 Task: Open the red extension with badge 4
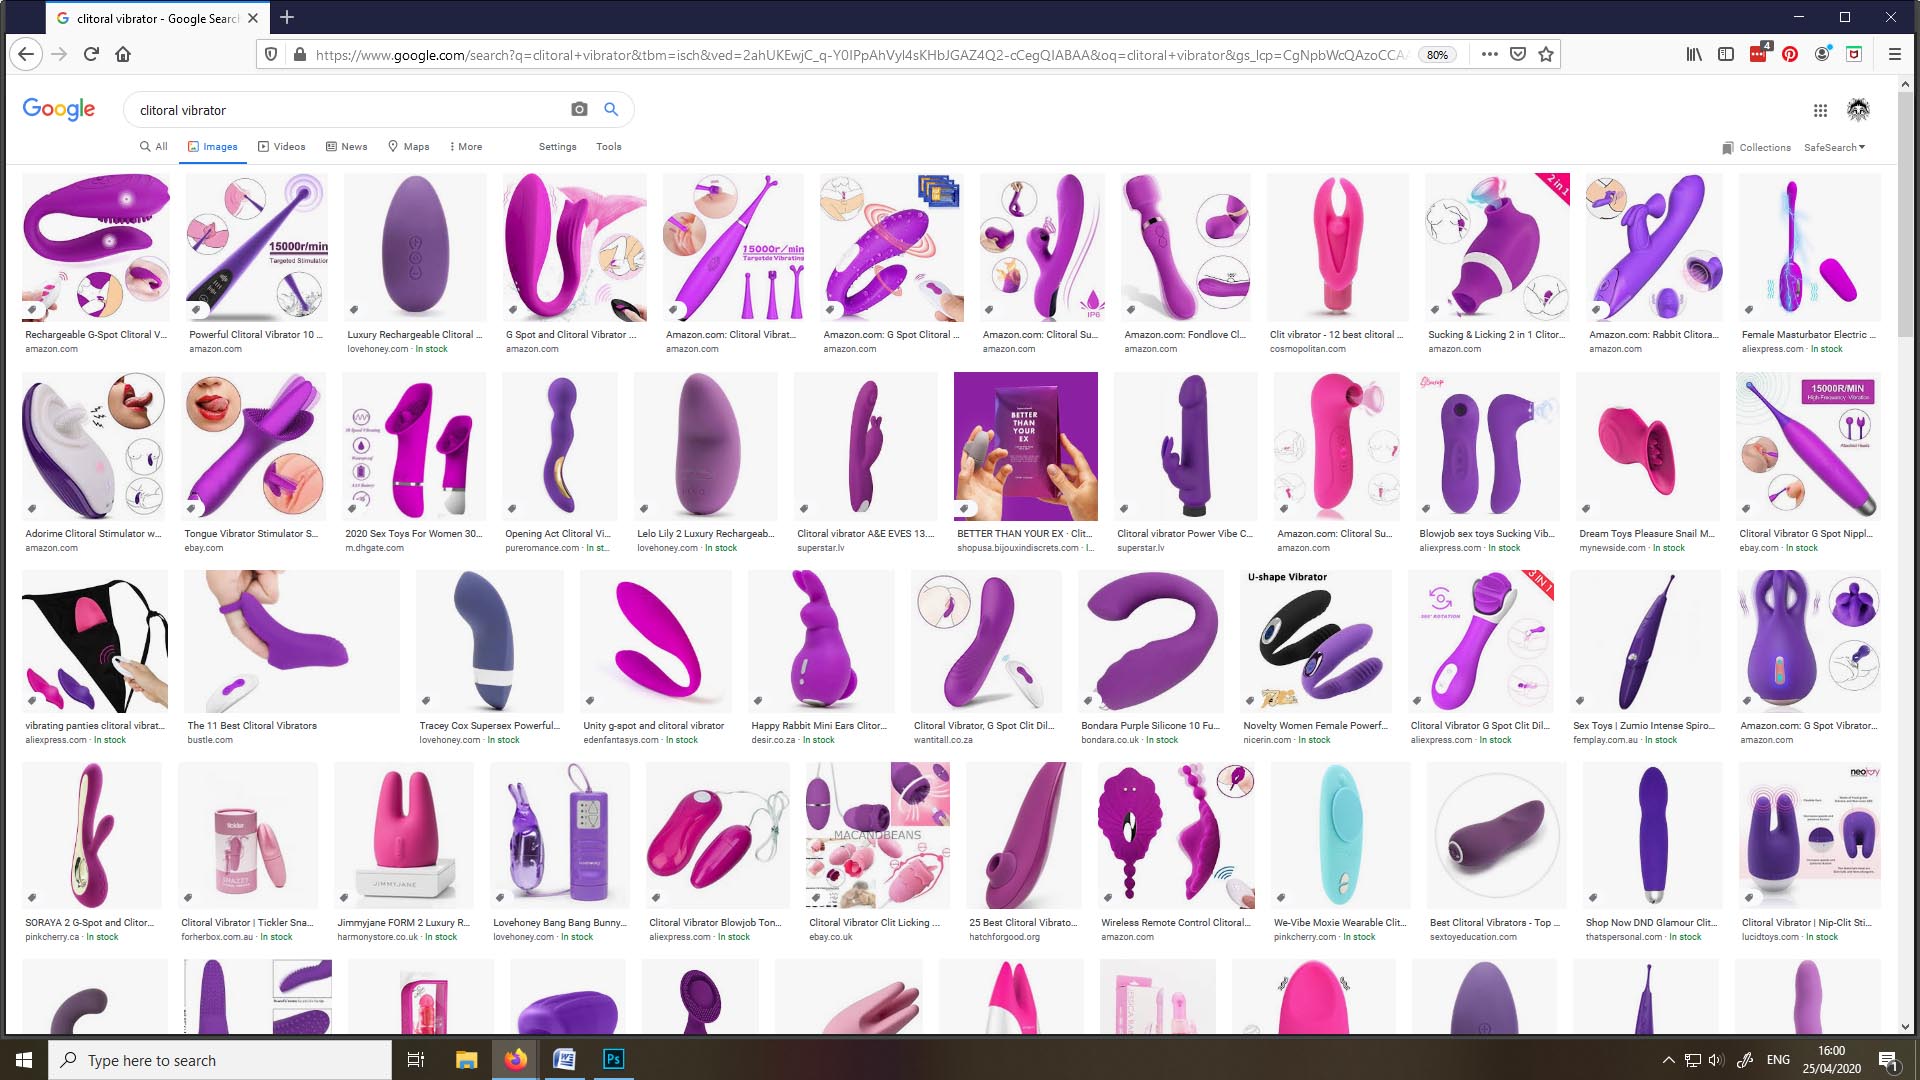pyautogui.click(x=1759, y=53)
